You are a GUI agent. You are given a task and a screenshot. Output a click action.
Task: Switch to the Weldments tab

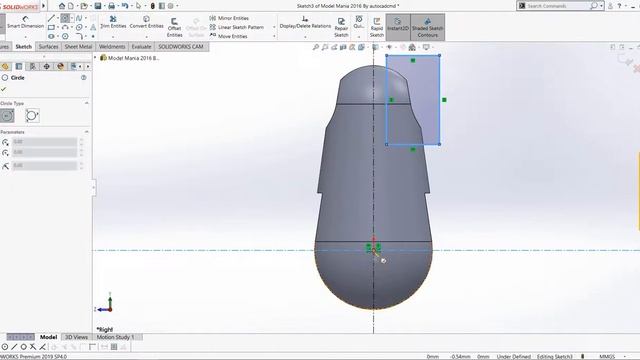[112, 47]
